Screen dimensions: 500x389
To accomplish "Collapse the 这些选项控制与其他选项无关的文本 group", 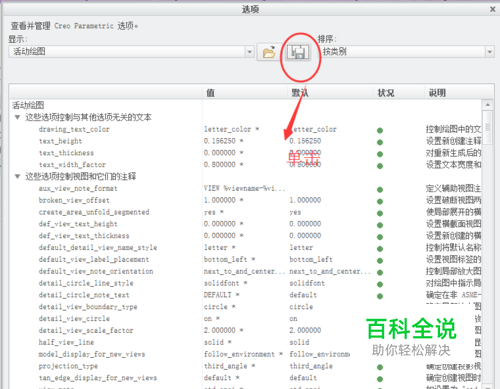I will 18,117.
